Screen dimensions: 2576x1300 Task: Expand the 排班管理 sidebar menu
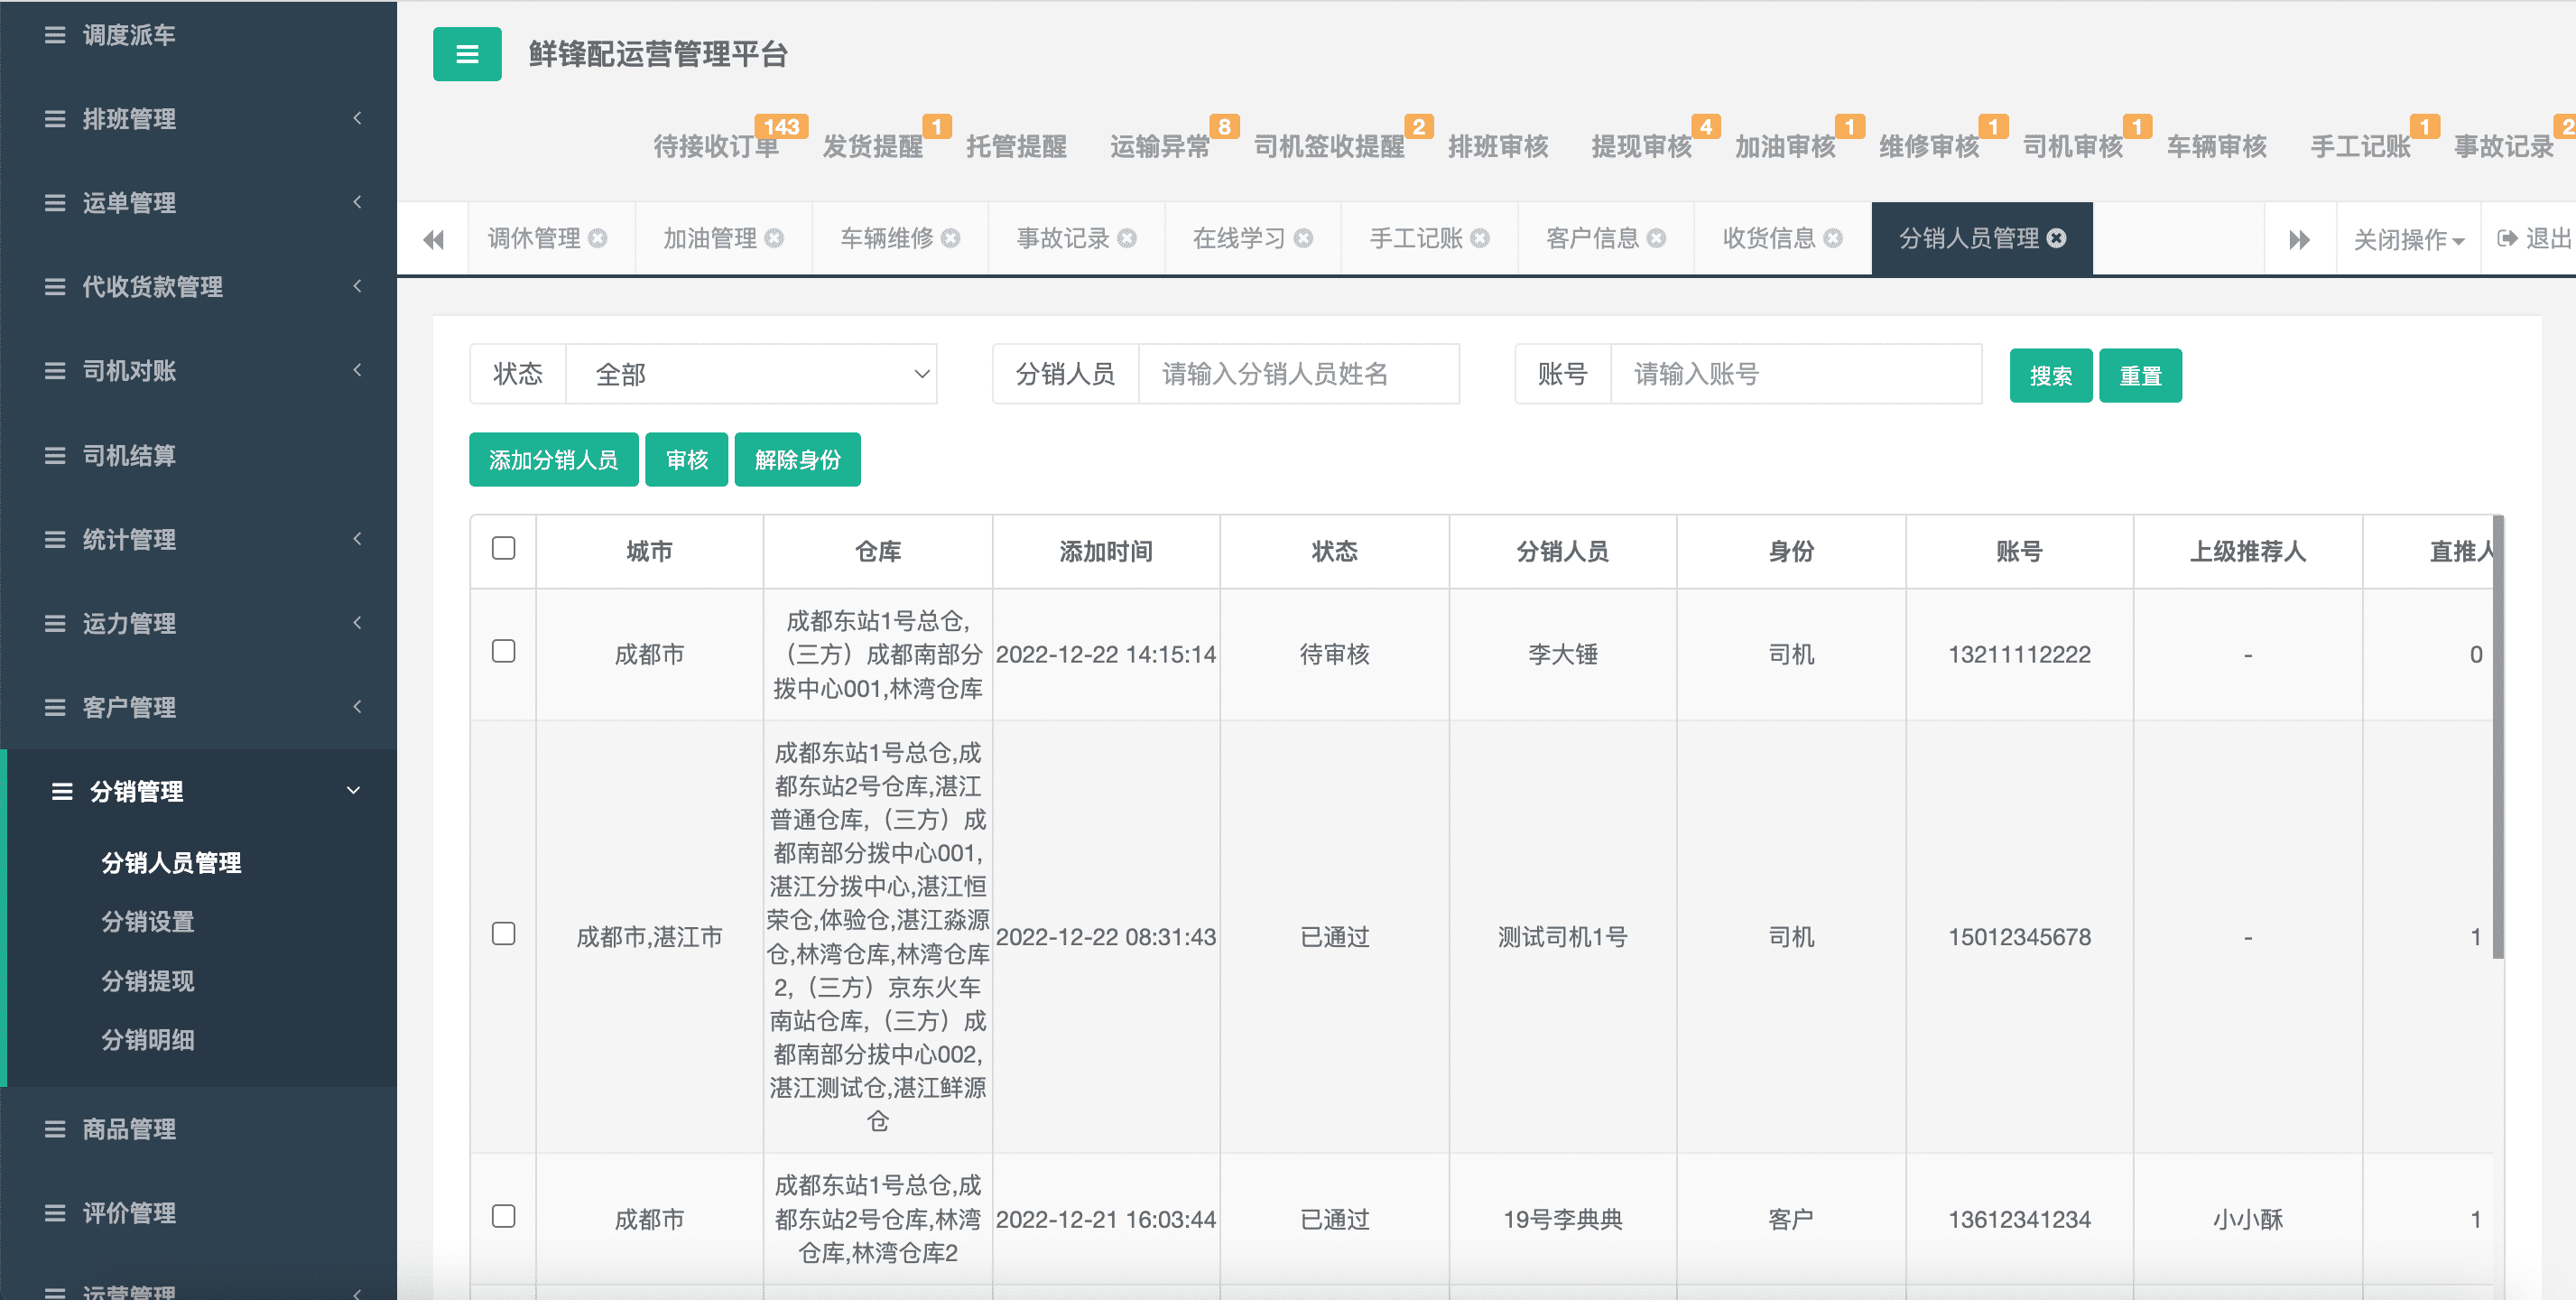357,118
